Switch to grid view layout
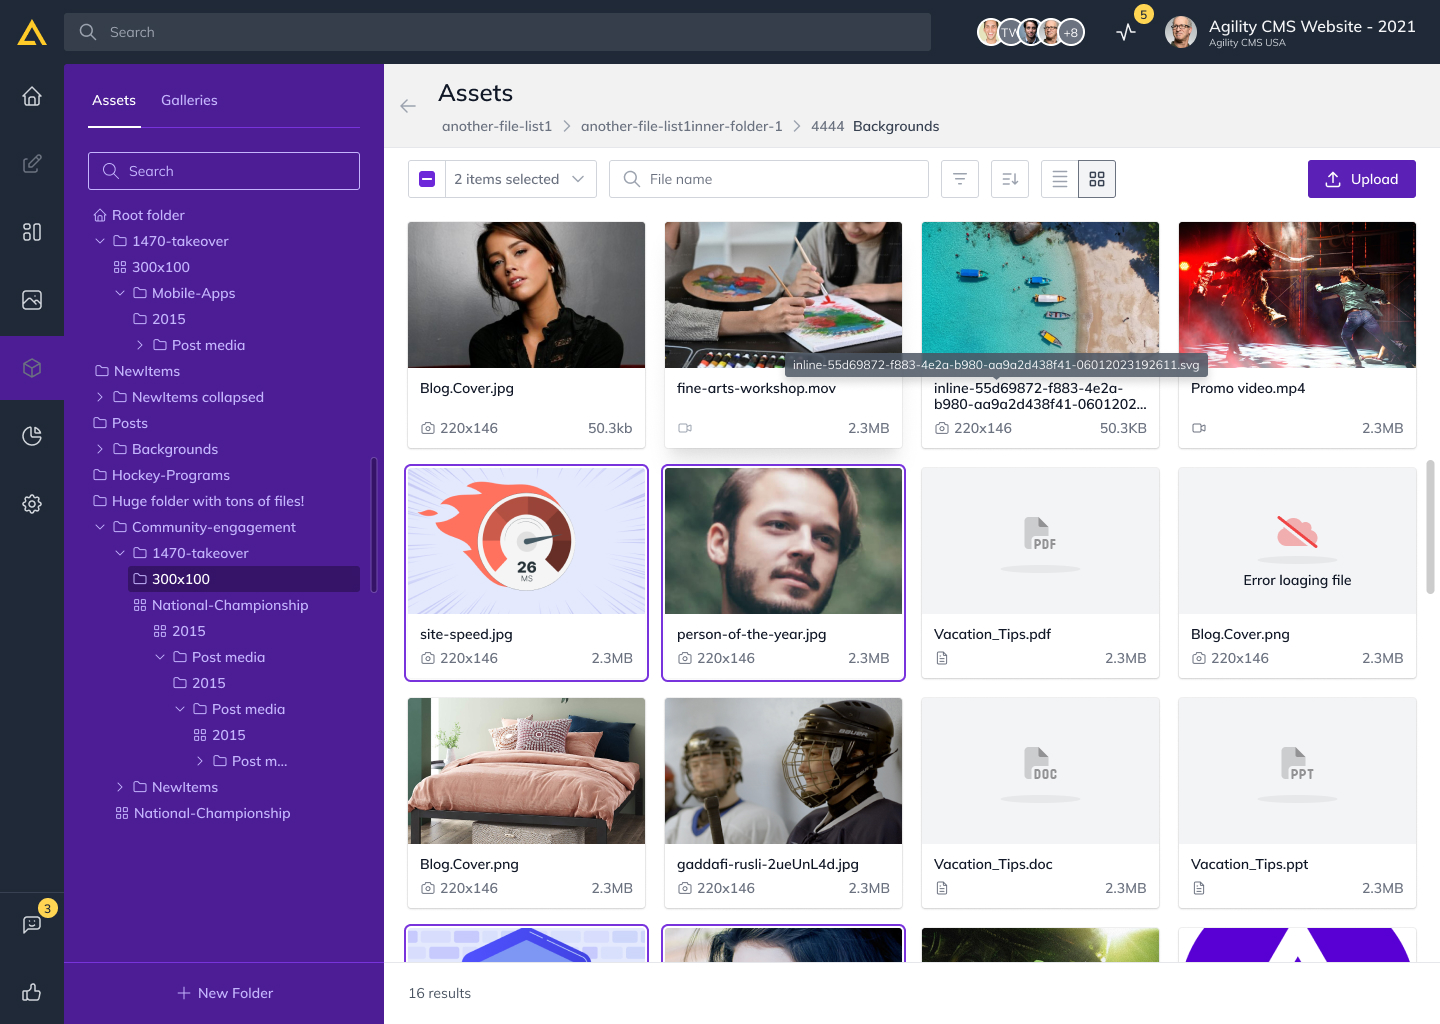This screenshot has height=1024, width=1440. 1097,179
